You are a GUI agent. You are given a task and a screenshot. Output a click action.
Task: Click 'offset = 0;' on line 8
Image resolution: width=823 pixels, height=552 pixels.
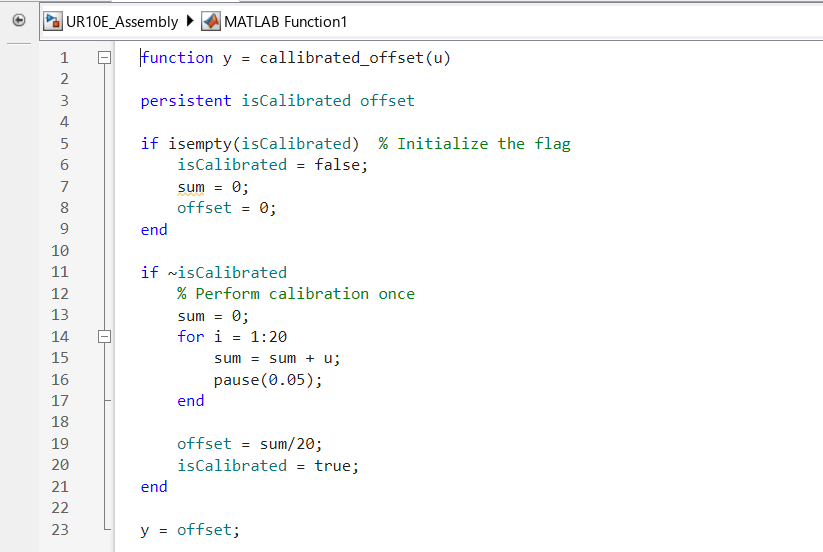click(227, 208)
